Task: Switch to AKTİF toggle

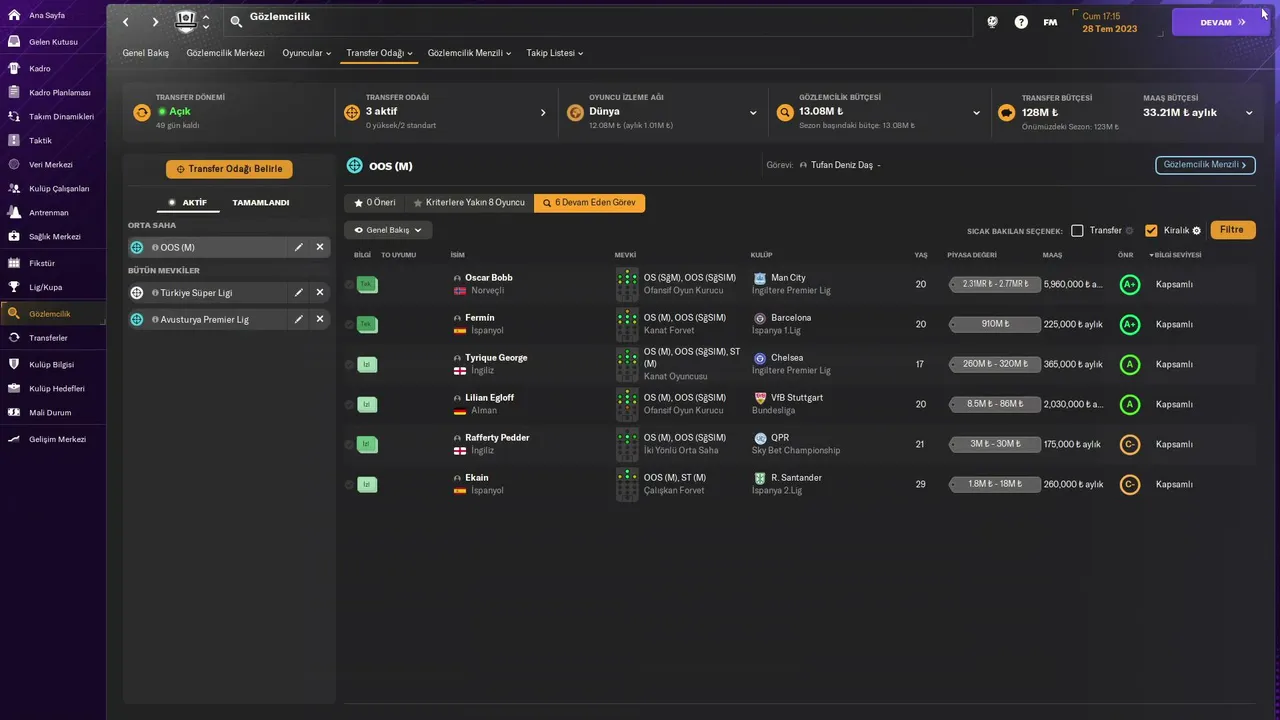Action: tap(187, 202)
